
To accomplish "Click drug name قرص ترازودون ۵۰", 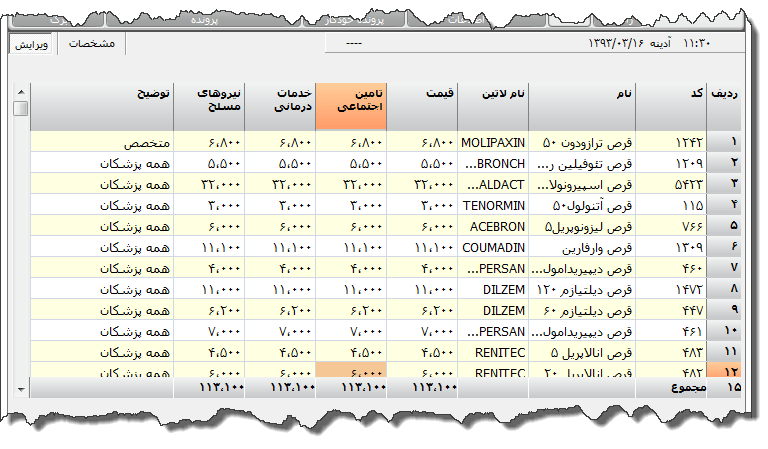I will [x=582, y=142].
